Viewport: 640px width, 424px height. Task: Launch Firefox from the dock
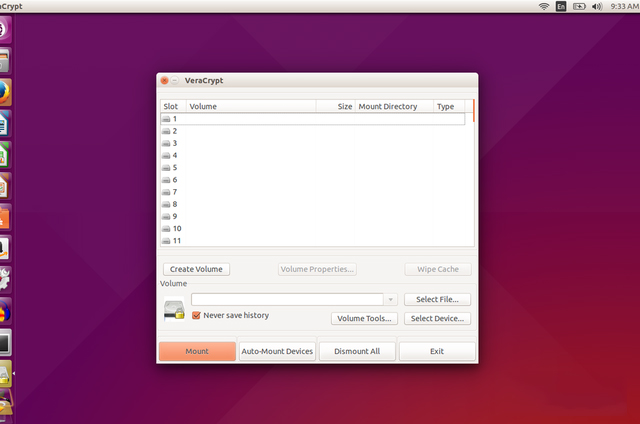coord(4,92)
